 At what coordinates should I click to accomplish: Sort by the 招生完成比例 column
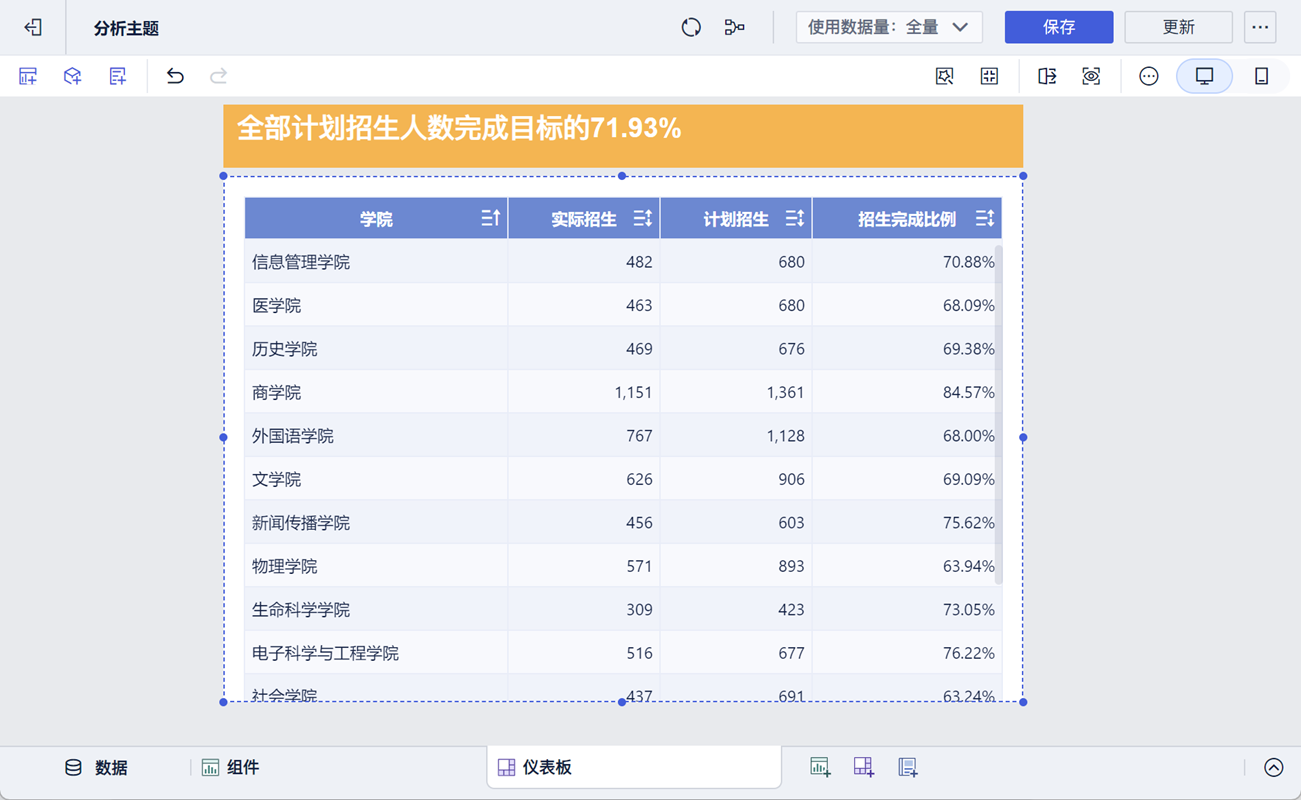pos(985,218)
